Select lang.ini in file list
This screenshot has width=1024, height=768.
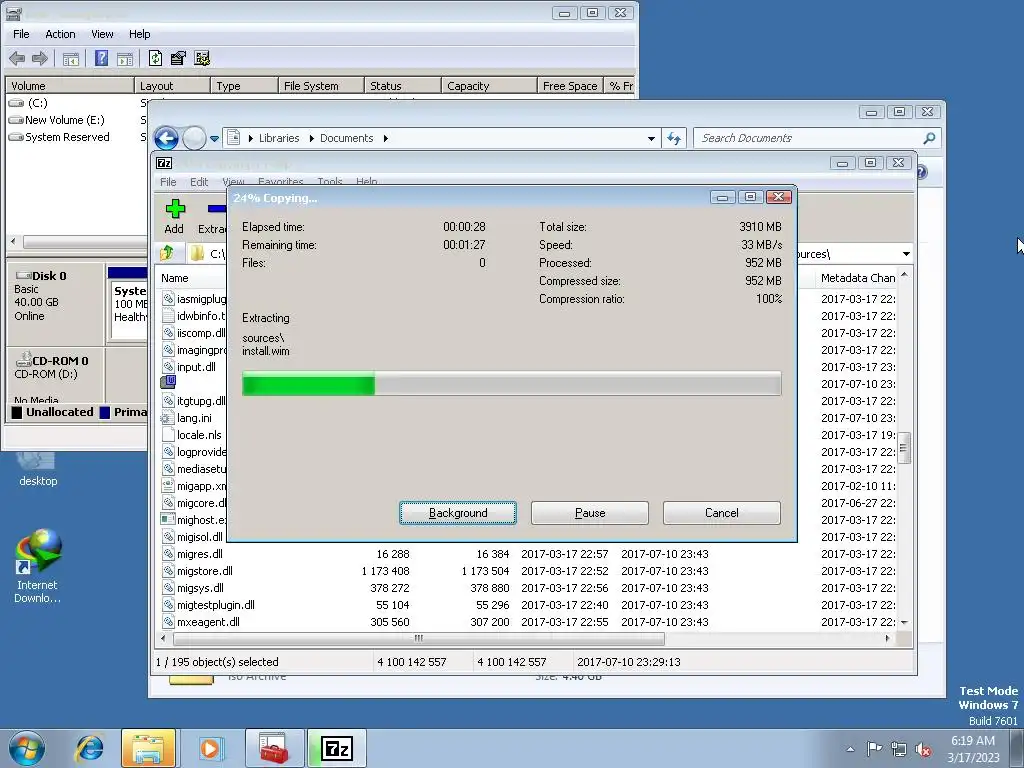pos(194,418)
